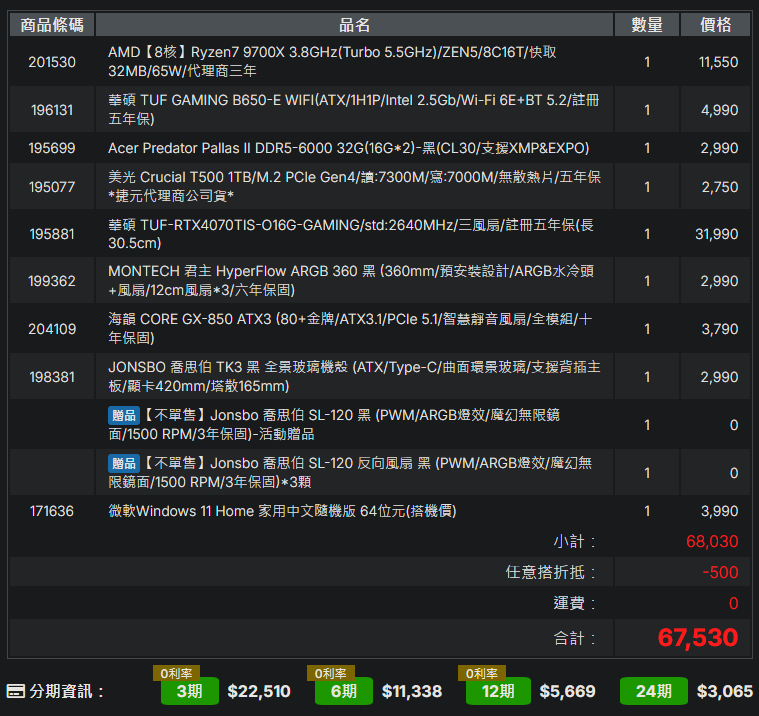Click the 任意搭折抵 label
The image size is (759, 716).
click(550, 572)
